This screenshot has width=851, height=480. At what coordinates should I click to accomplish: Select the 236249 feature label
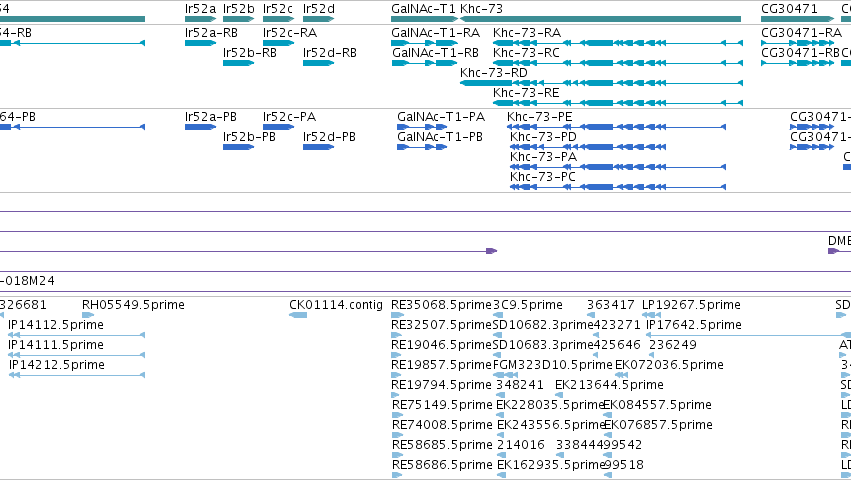coord(672,345)
